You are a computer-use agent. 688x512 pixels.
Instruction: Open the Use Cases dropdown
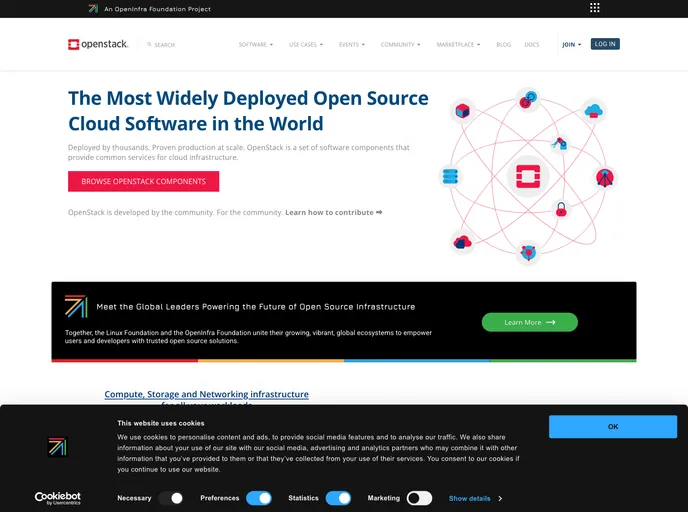(305, 45)
